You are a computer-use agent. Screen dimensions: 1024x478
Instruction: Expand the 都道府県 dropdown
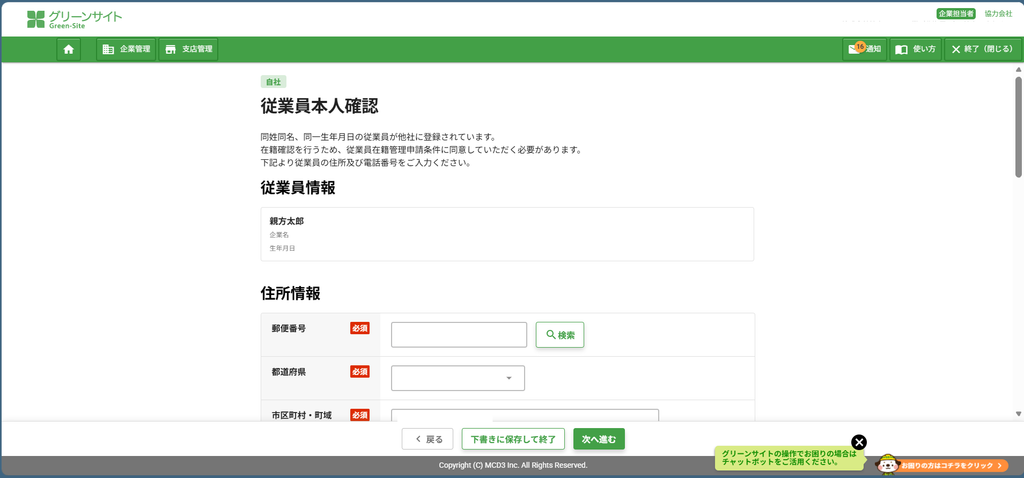(x=458, y=378)
